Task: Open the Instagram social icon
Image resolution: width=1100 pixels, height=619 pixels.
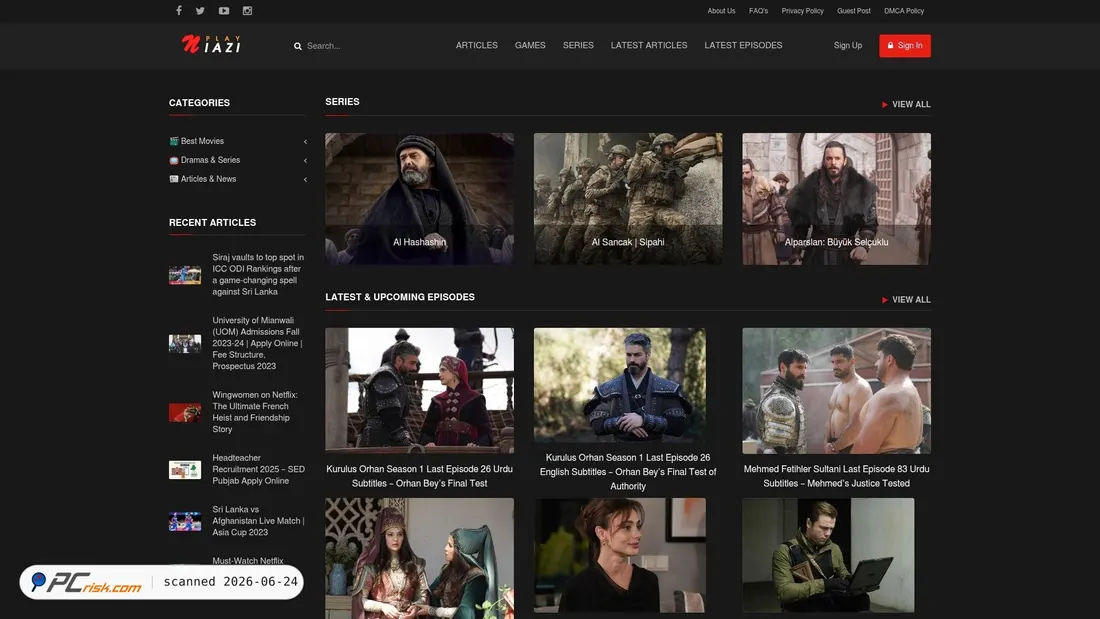Action: pos(247,11)
